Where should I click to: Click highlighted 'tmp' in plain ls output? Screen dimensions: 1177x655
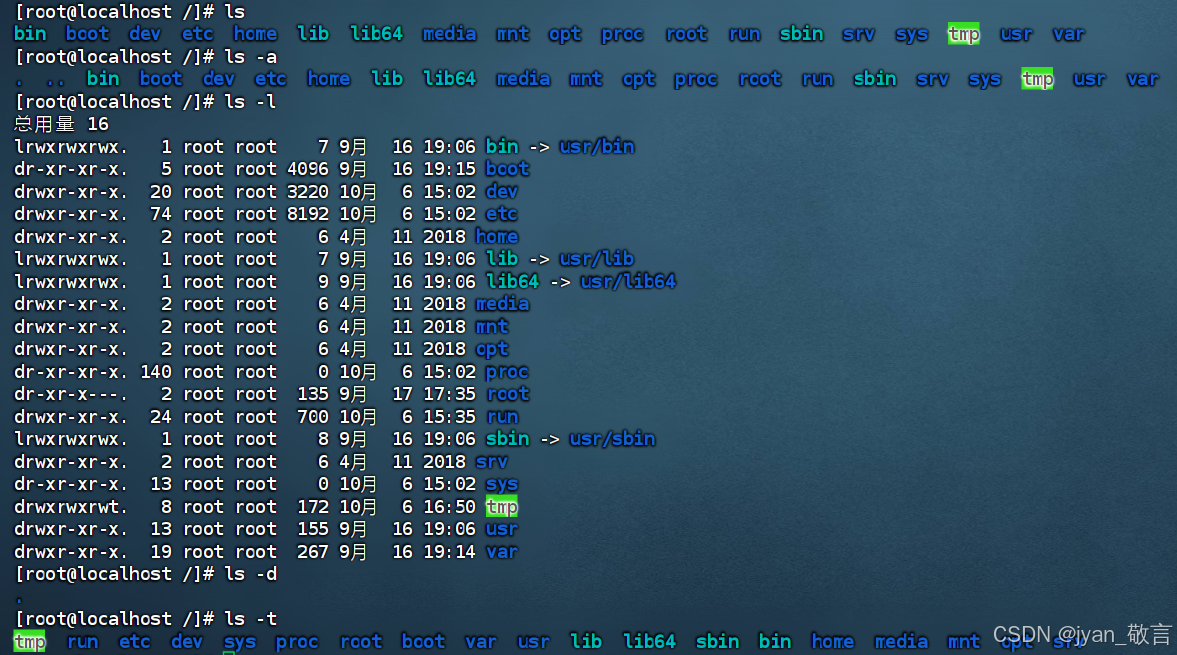pos(964,34)
